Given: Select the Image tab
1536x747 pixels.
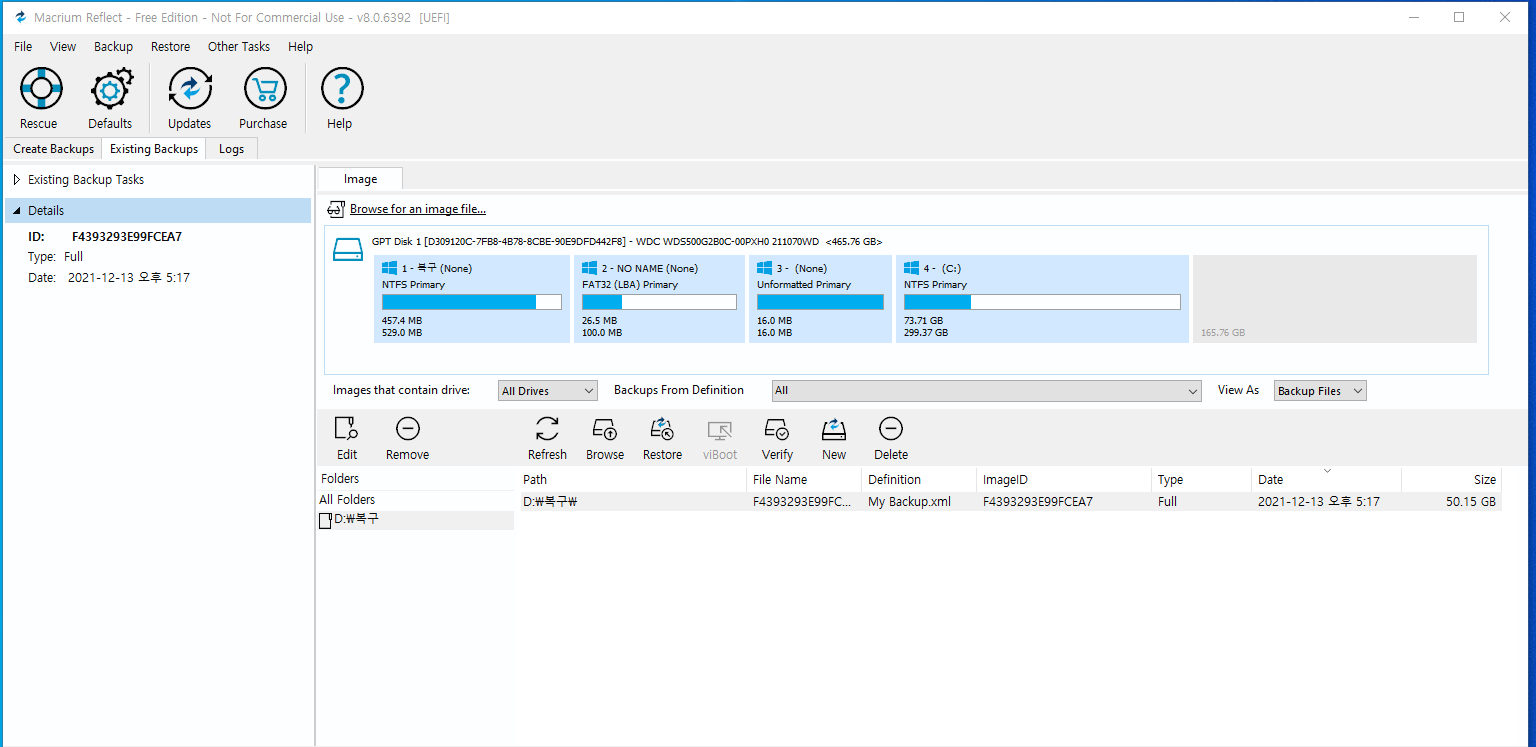Looking at the screenshot, I should pyautogui.click(x=360, y=179).
